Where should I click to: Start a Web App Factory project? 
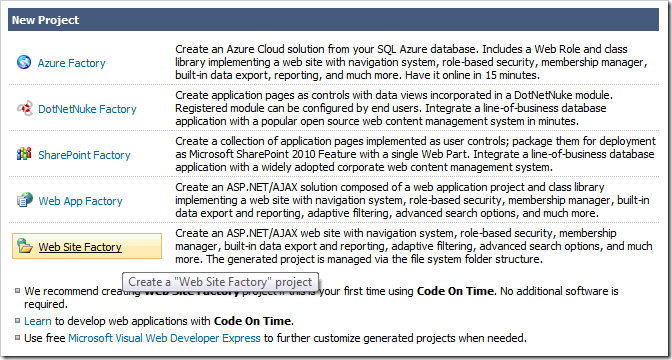tap(81, 201)
